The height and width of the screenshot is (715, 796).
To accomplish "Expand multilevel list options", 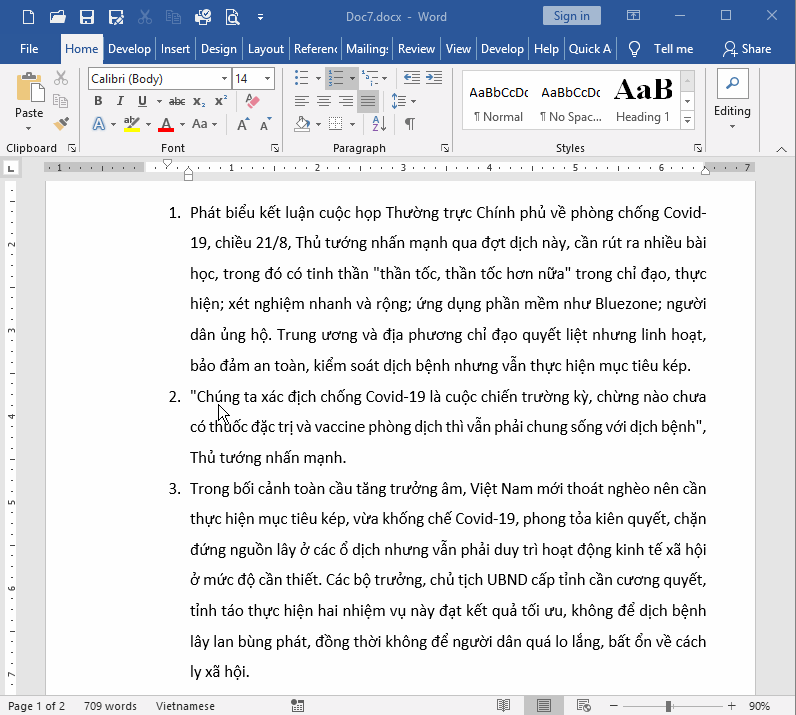I will [384, 78].
